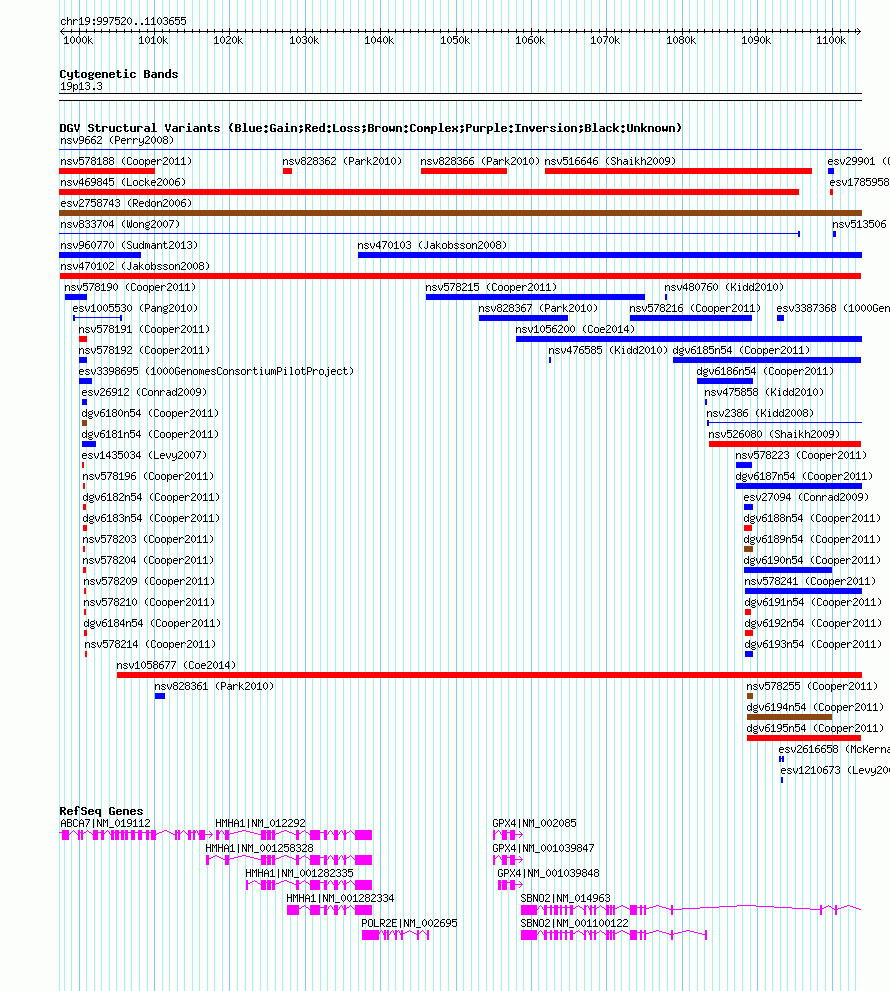The height and width of the screenshot is (991, 890).
Task: Select nsv578215 (Cooper2011) label
Action: pyautogui.click(x=491, y=287)
